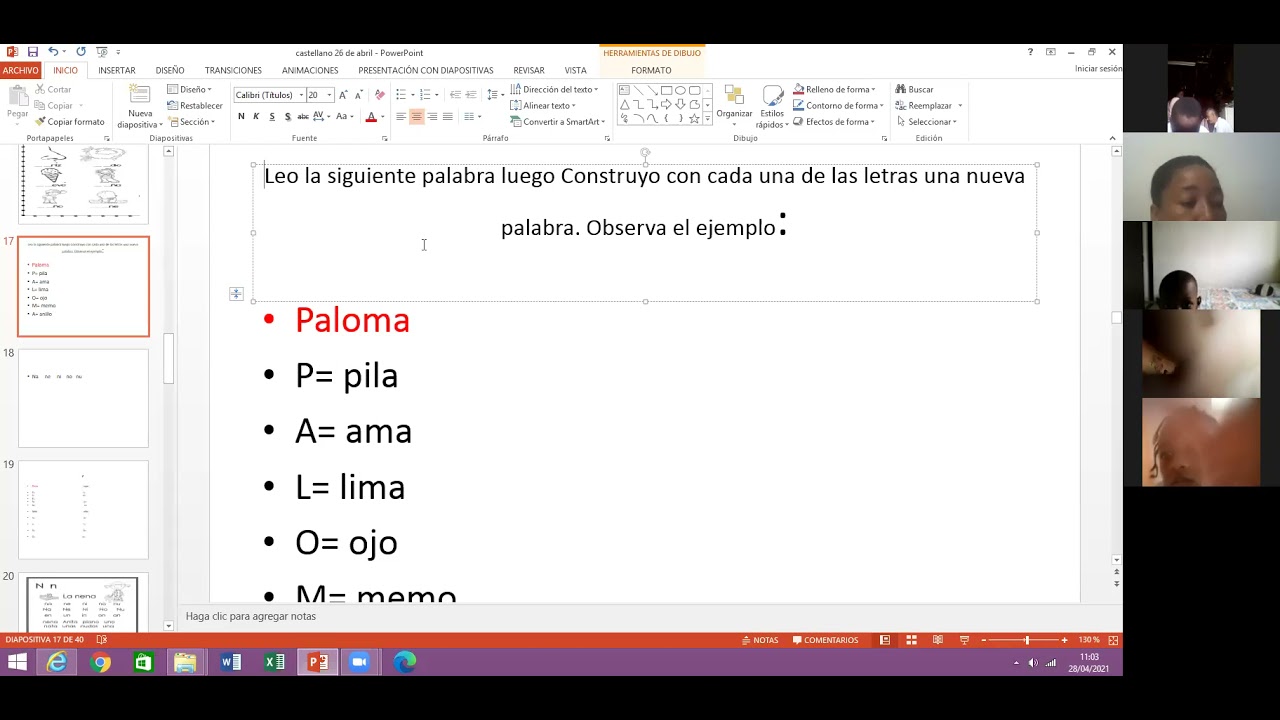Redo the last action
Image resolution: width=1280 pixels, height=720 pixels.
(x=81, y=52)
